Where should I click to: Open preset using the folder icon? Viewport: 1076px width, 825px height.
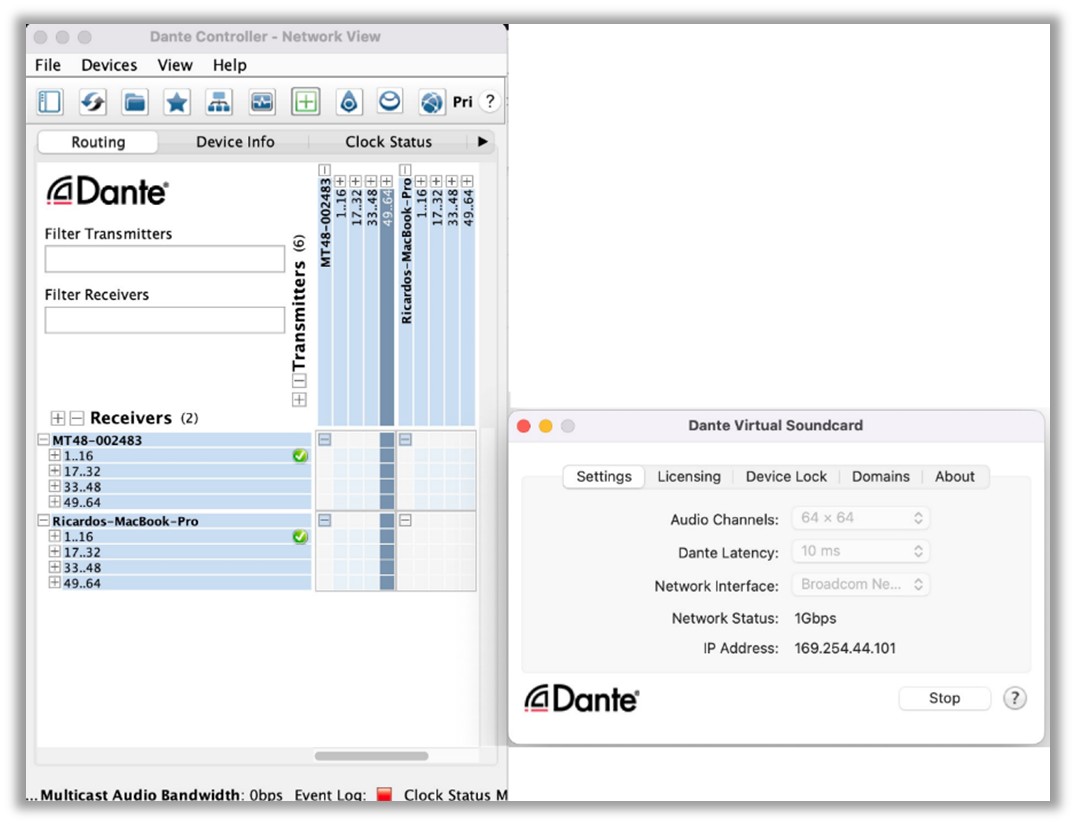click(x=135, y=102)
